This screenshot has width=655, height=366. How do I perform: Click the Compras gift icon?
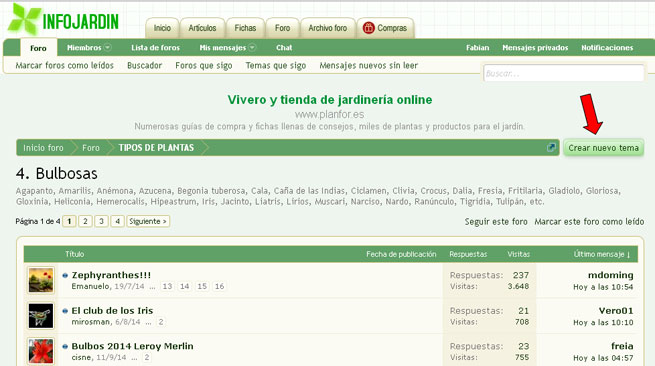[368, 28]
